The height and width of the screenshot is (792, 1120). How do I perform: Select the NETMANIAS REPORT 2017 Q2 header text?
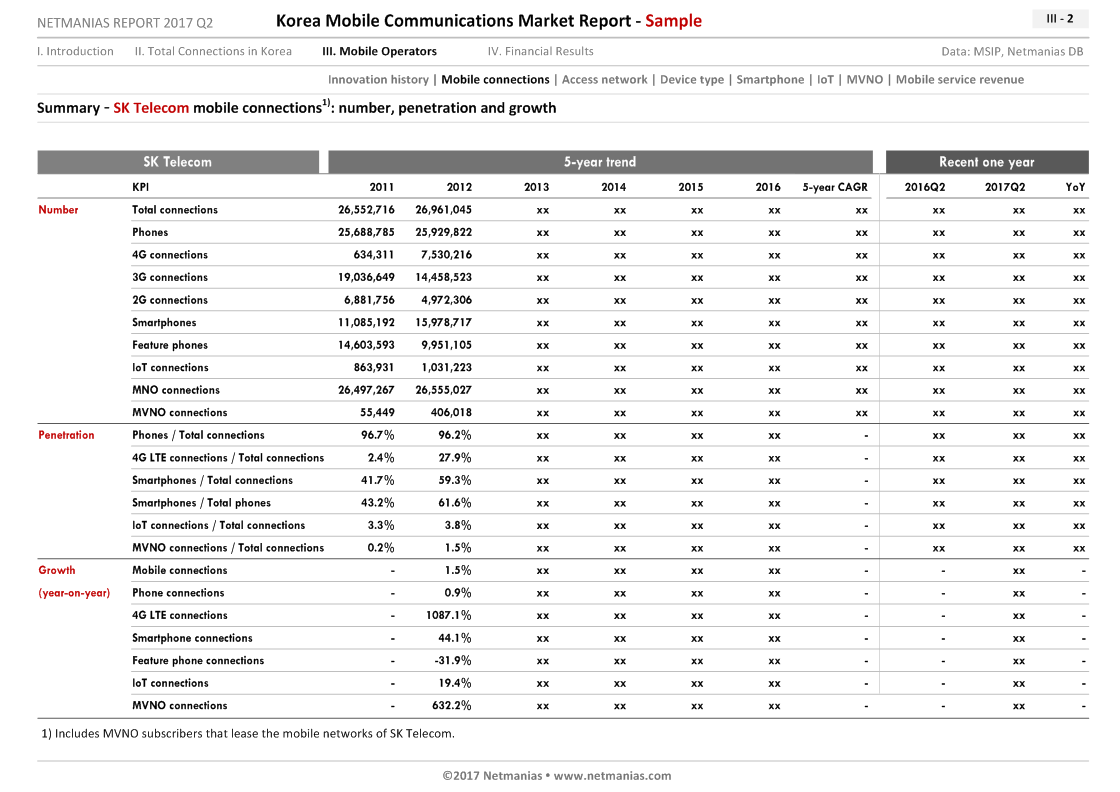125,23
